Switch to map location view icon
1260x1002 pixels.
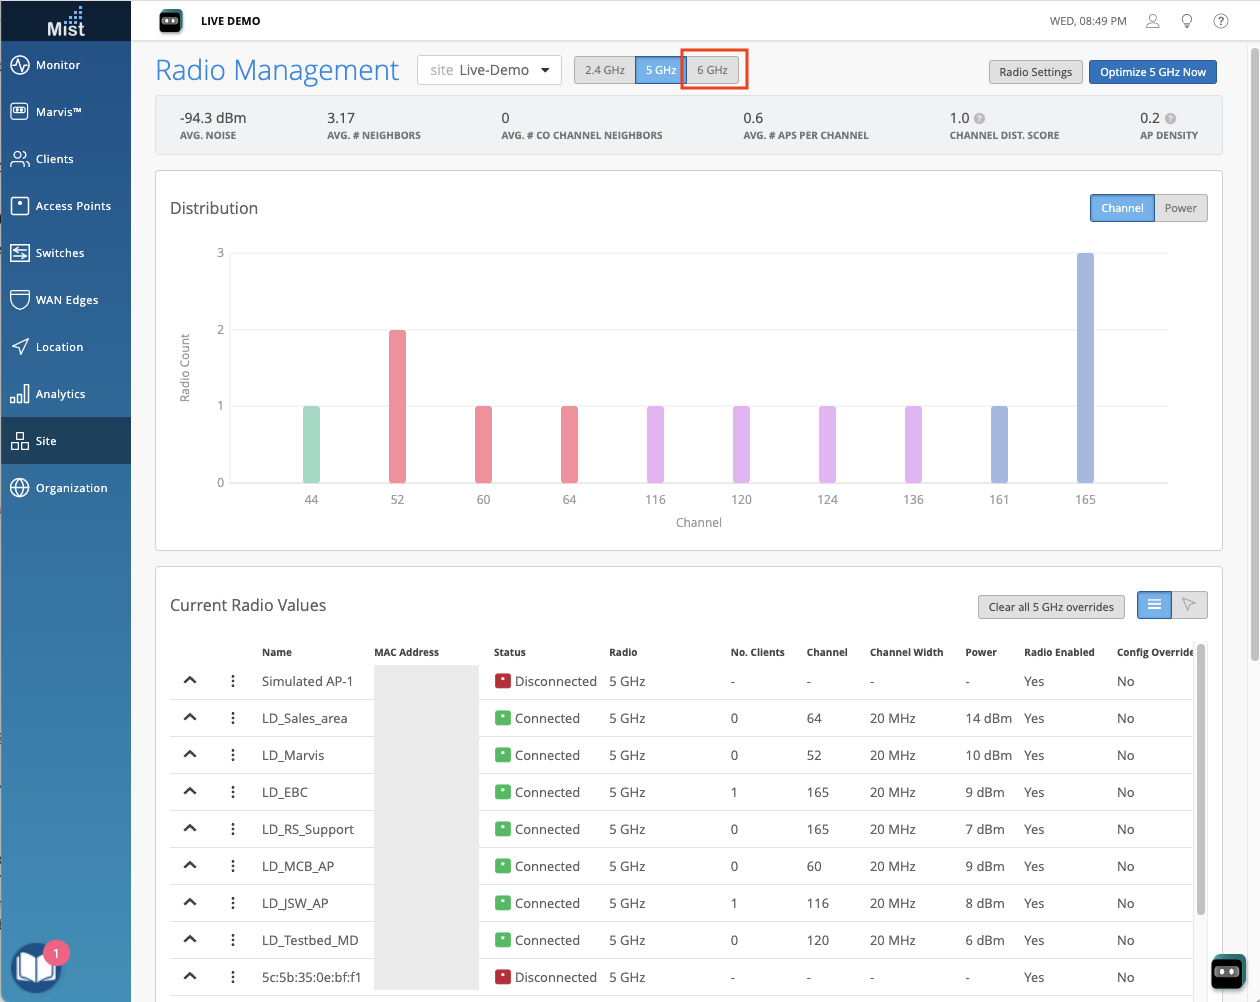[1189, 605]
